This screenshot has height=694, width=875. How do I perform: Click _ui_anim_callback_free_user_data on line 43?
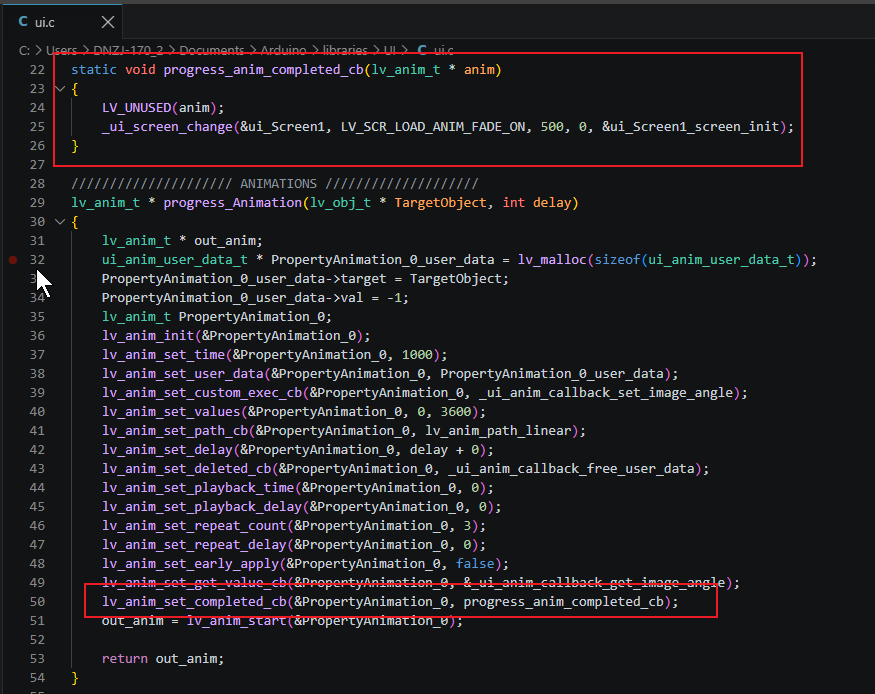[571, 469]
